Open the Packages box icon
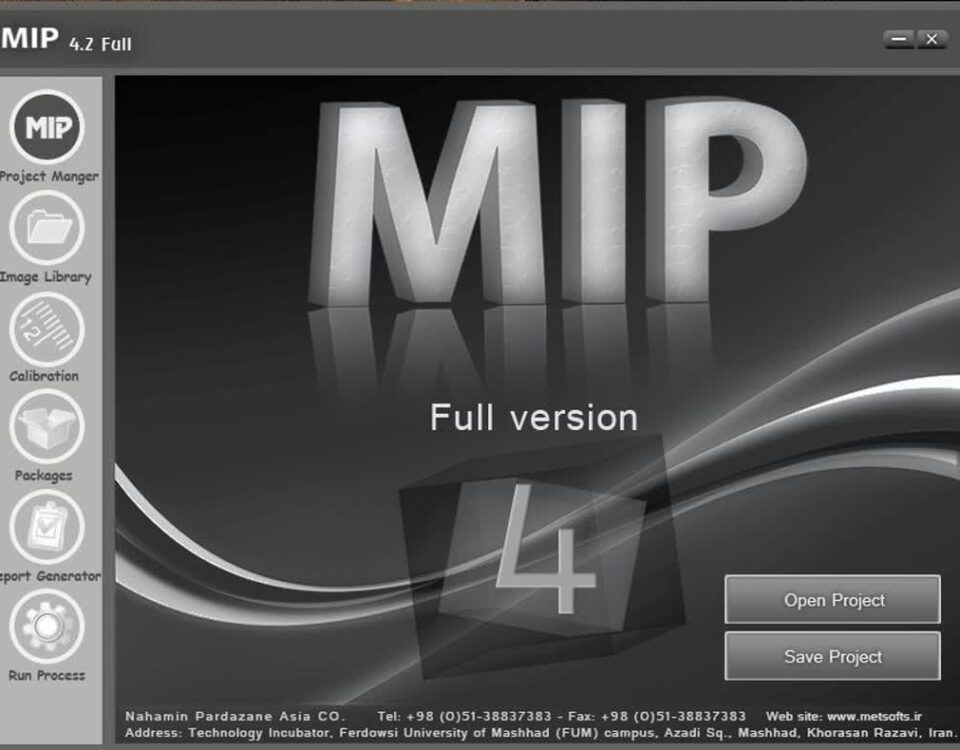 [x=47, y=427]
